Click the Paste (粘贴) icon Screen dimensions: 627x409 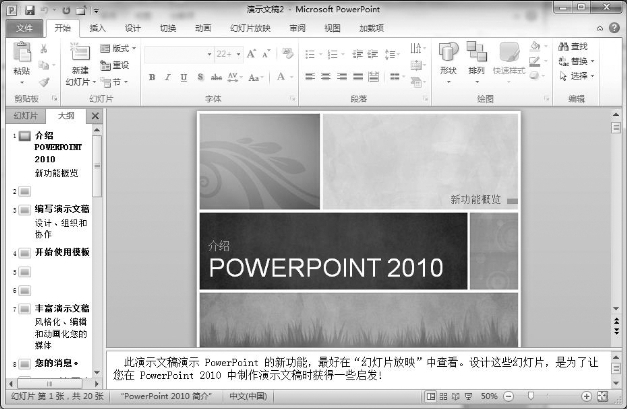[22, 52]
